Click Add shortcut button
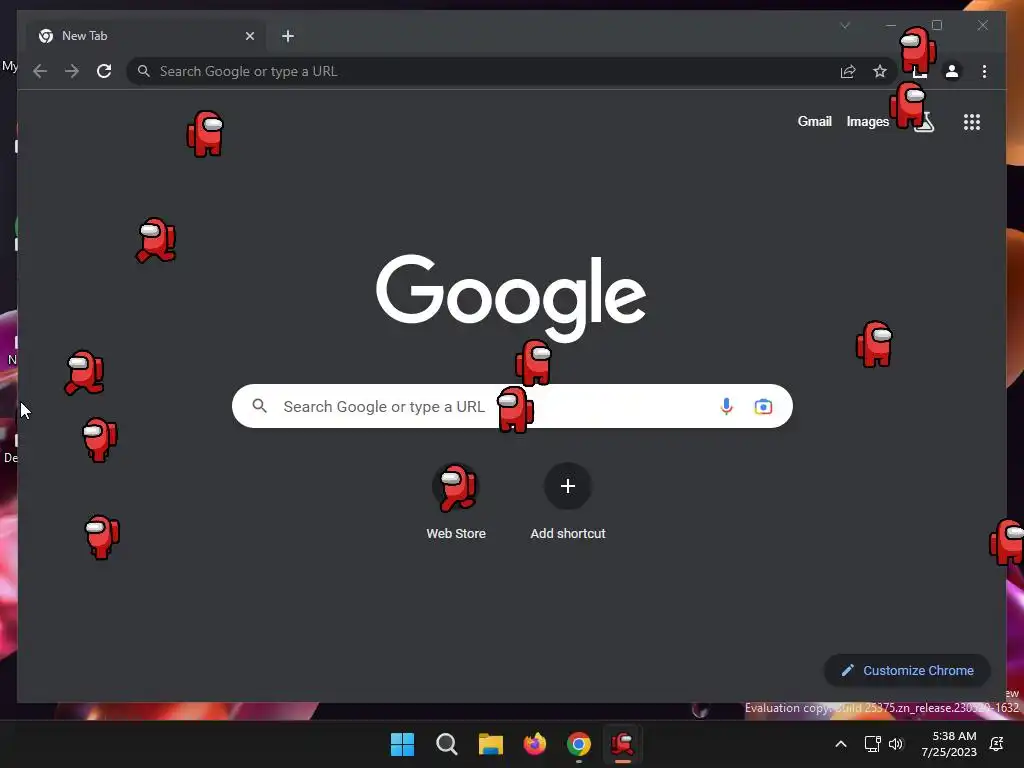The image size is (1024, 768). click(x=568, y=502)
